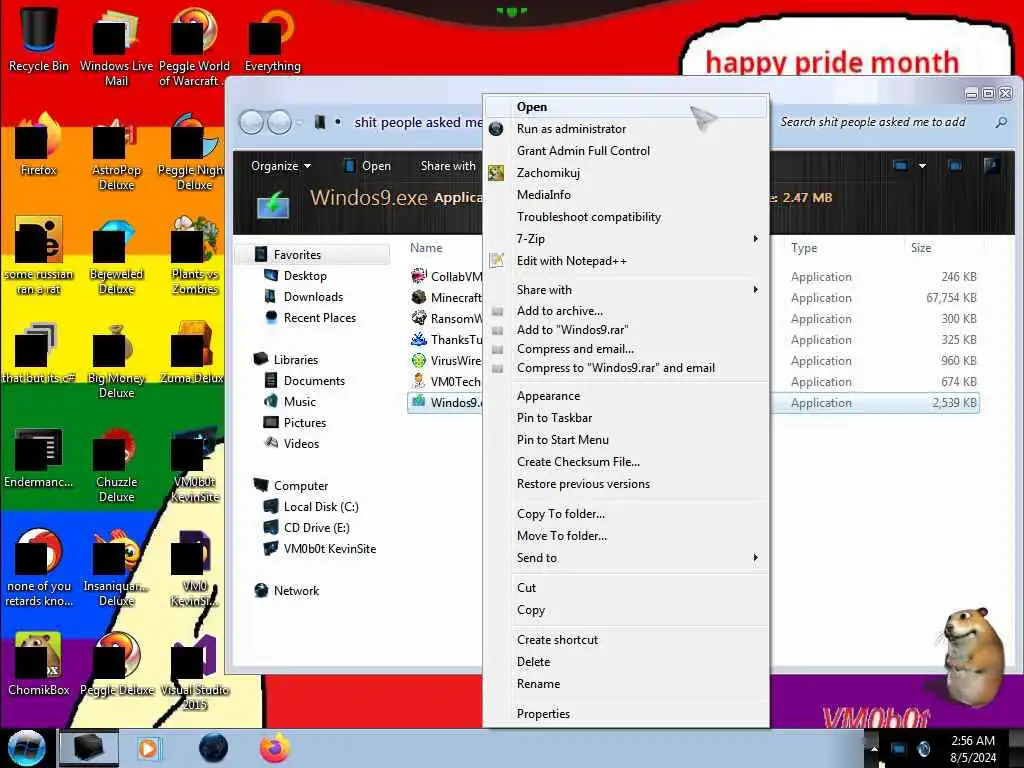Select the VirusWire file icon
This screenshot has width=1024, height=768.
[419, 360]
